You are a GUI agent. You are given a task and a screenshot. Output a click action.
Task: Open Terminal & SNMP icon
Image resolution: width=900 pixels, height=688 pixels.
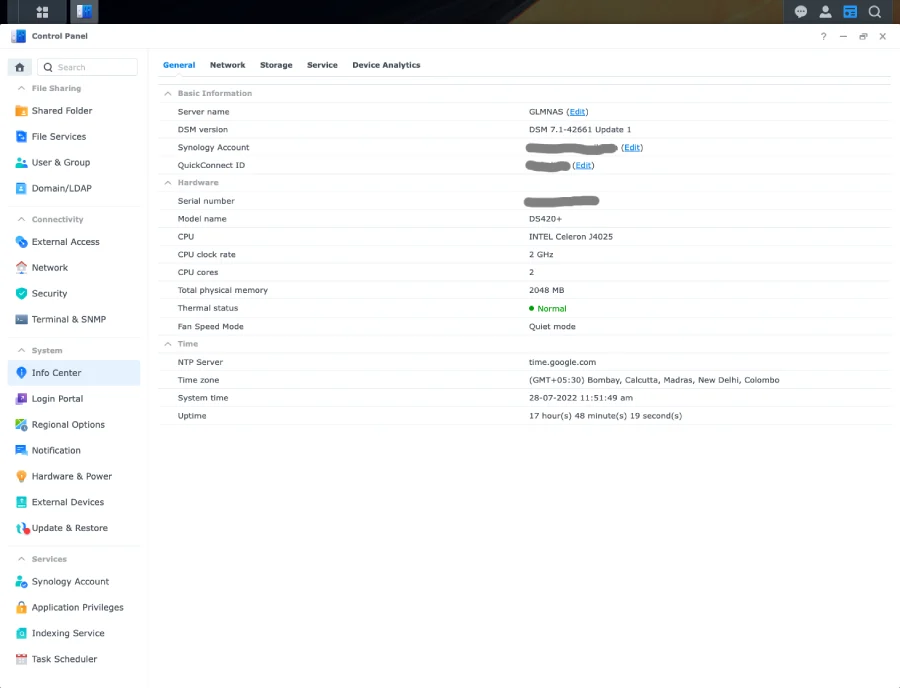(x=21, y=319)
